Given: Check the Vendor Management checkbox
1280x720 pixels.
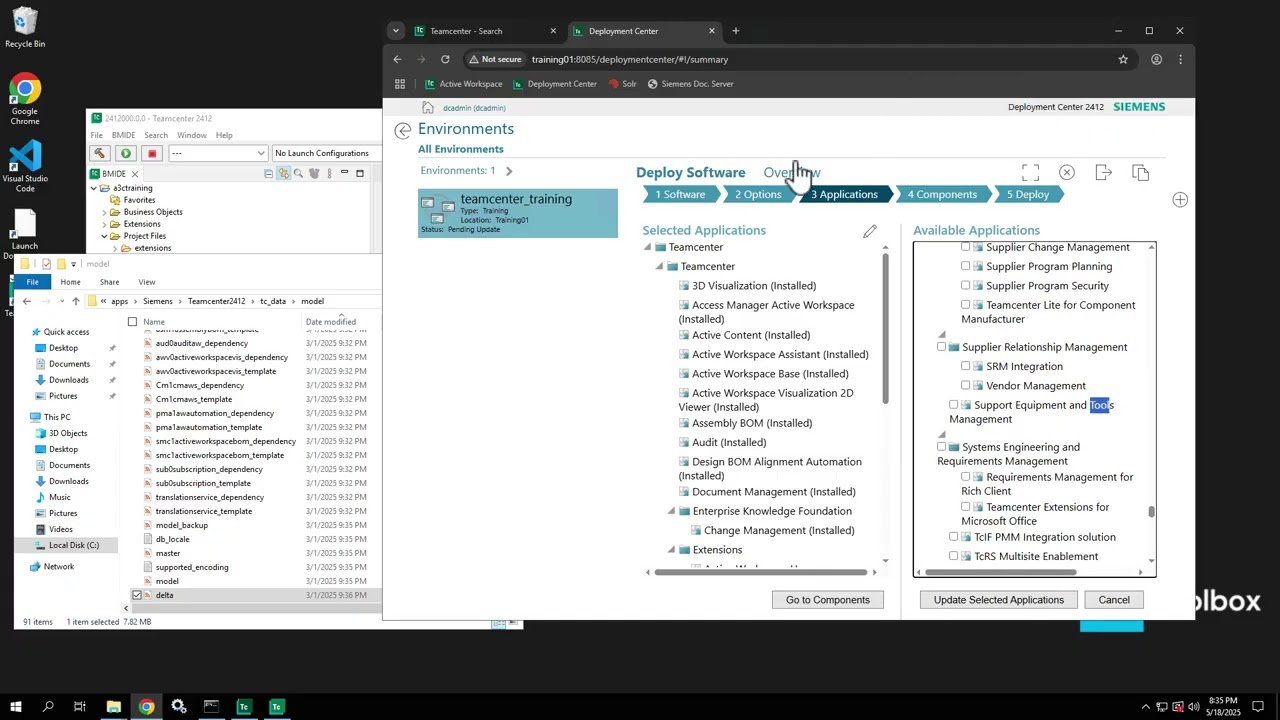Looking at the screenshot, I should tap(965, 386).
